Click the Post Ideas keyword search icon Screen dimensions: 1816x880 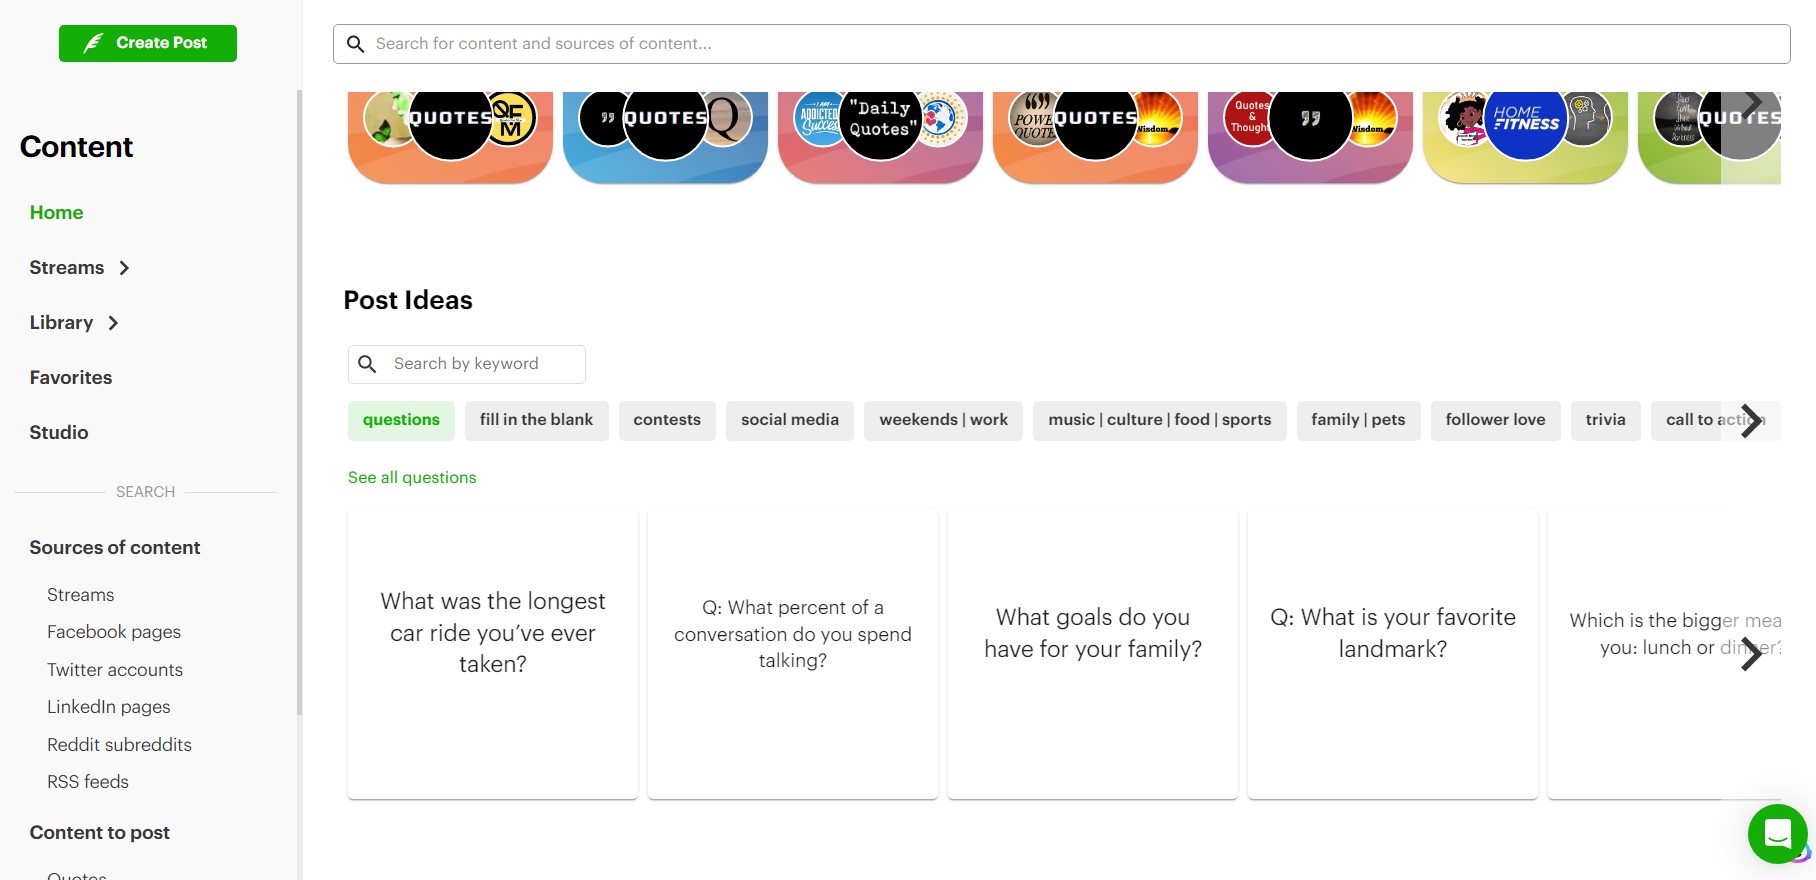click(368, 364)
